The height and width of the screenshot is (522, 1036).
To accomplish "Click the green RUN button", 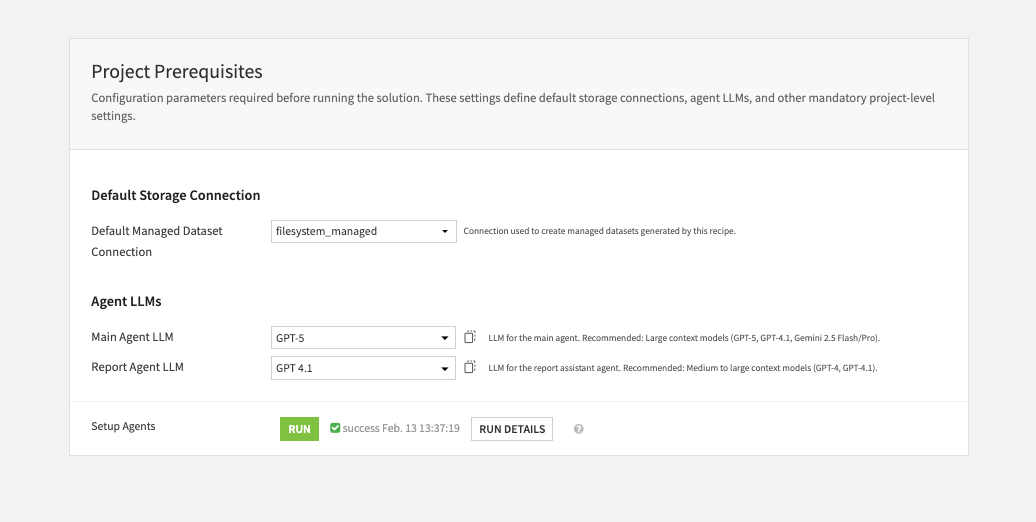I will click(299, 429).
